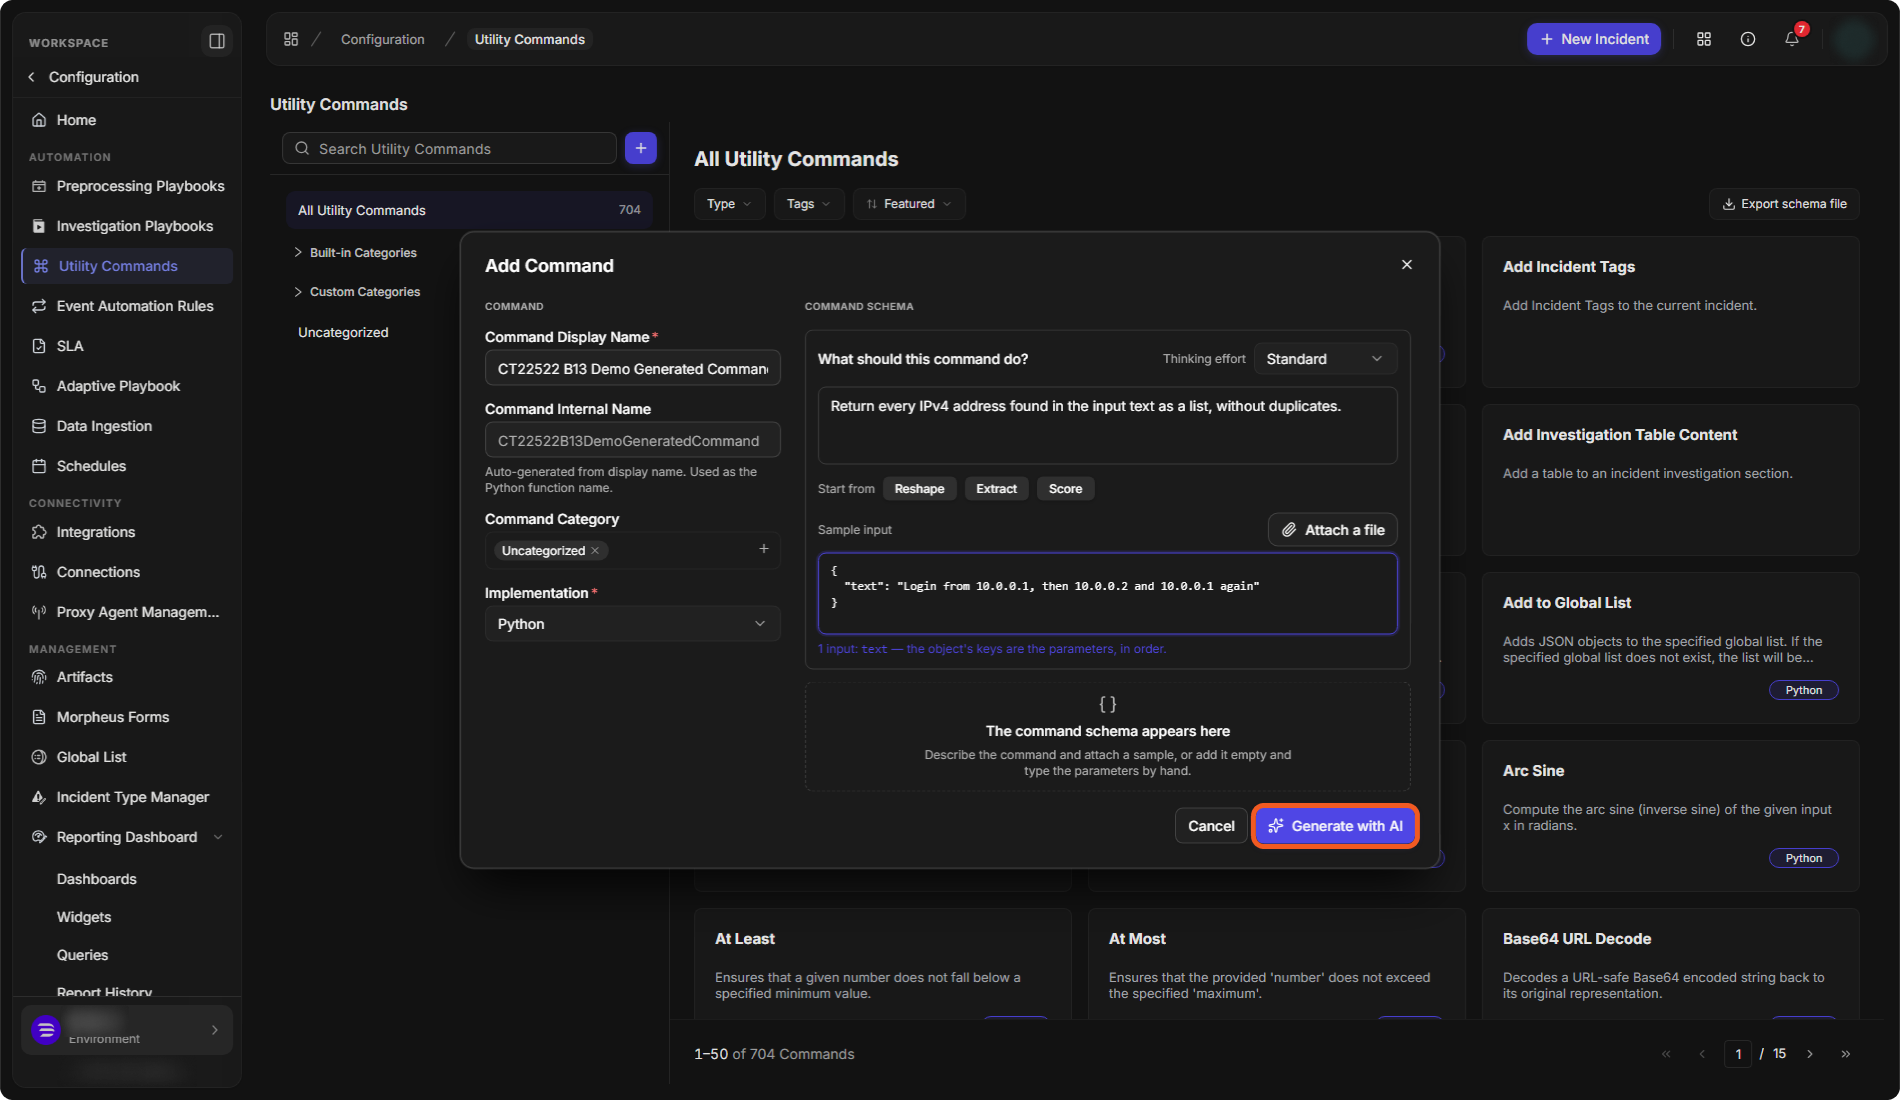Open the Tags filter dropdown
This screenshot has width=1900, height=1100.
click(x=808, y=204)
